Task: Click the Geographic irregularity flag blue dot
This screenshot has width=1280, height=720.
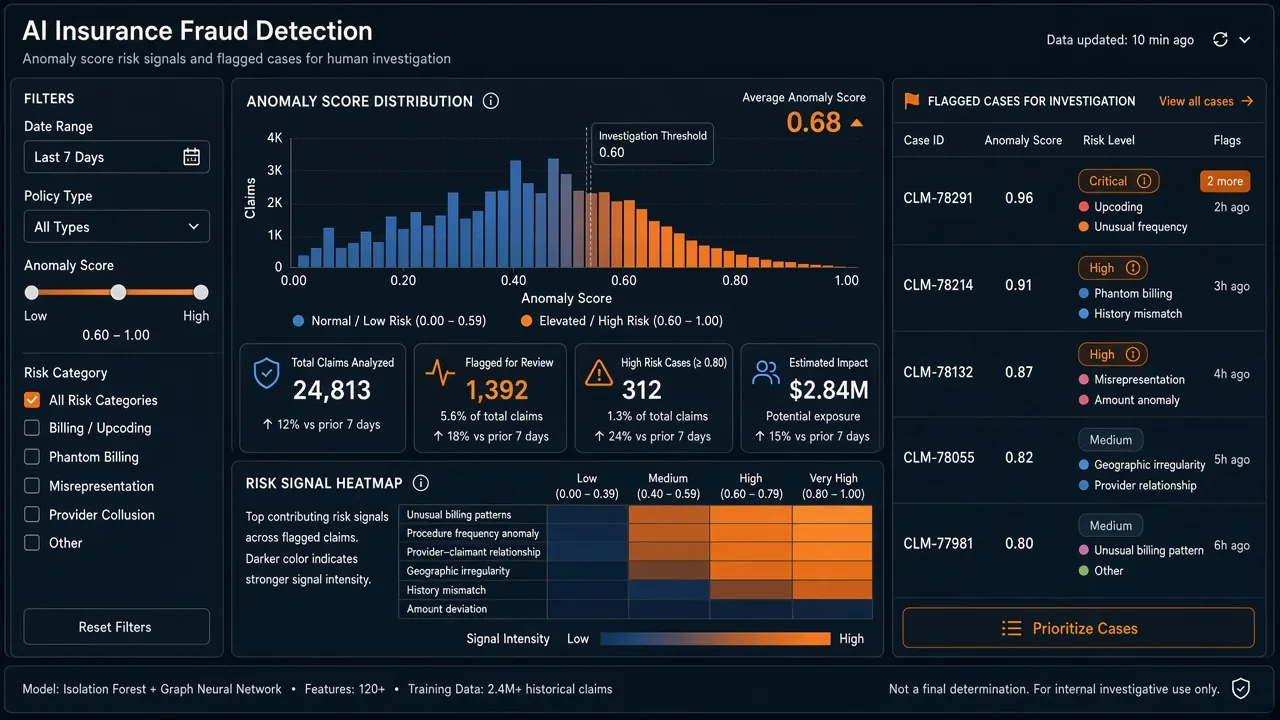Action: pos(1084,465)
